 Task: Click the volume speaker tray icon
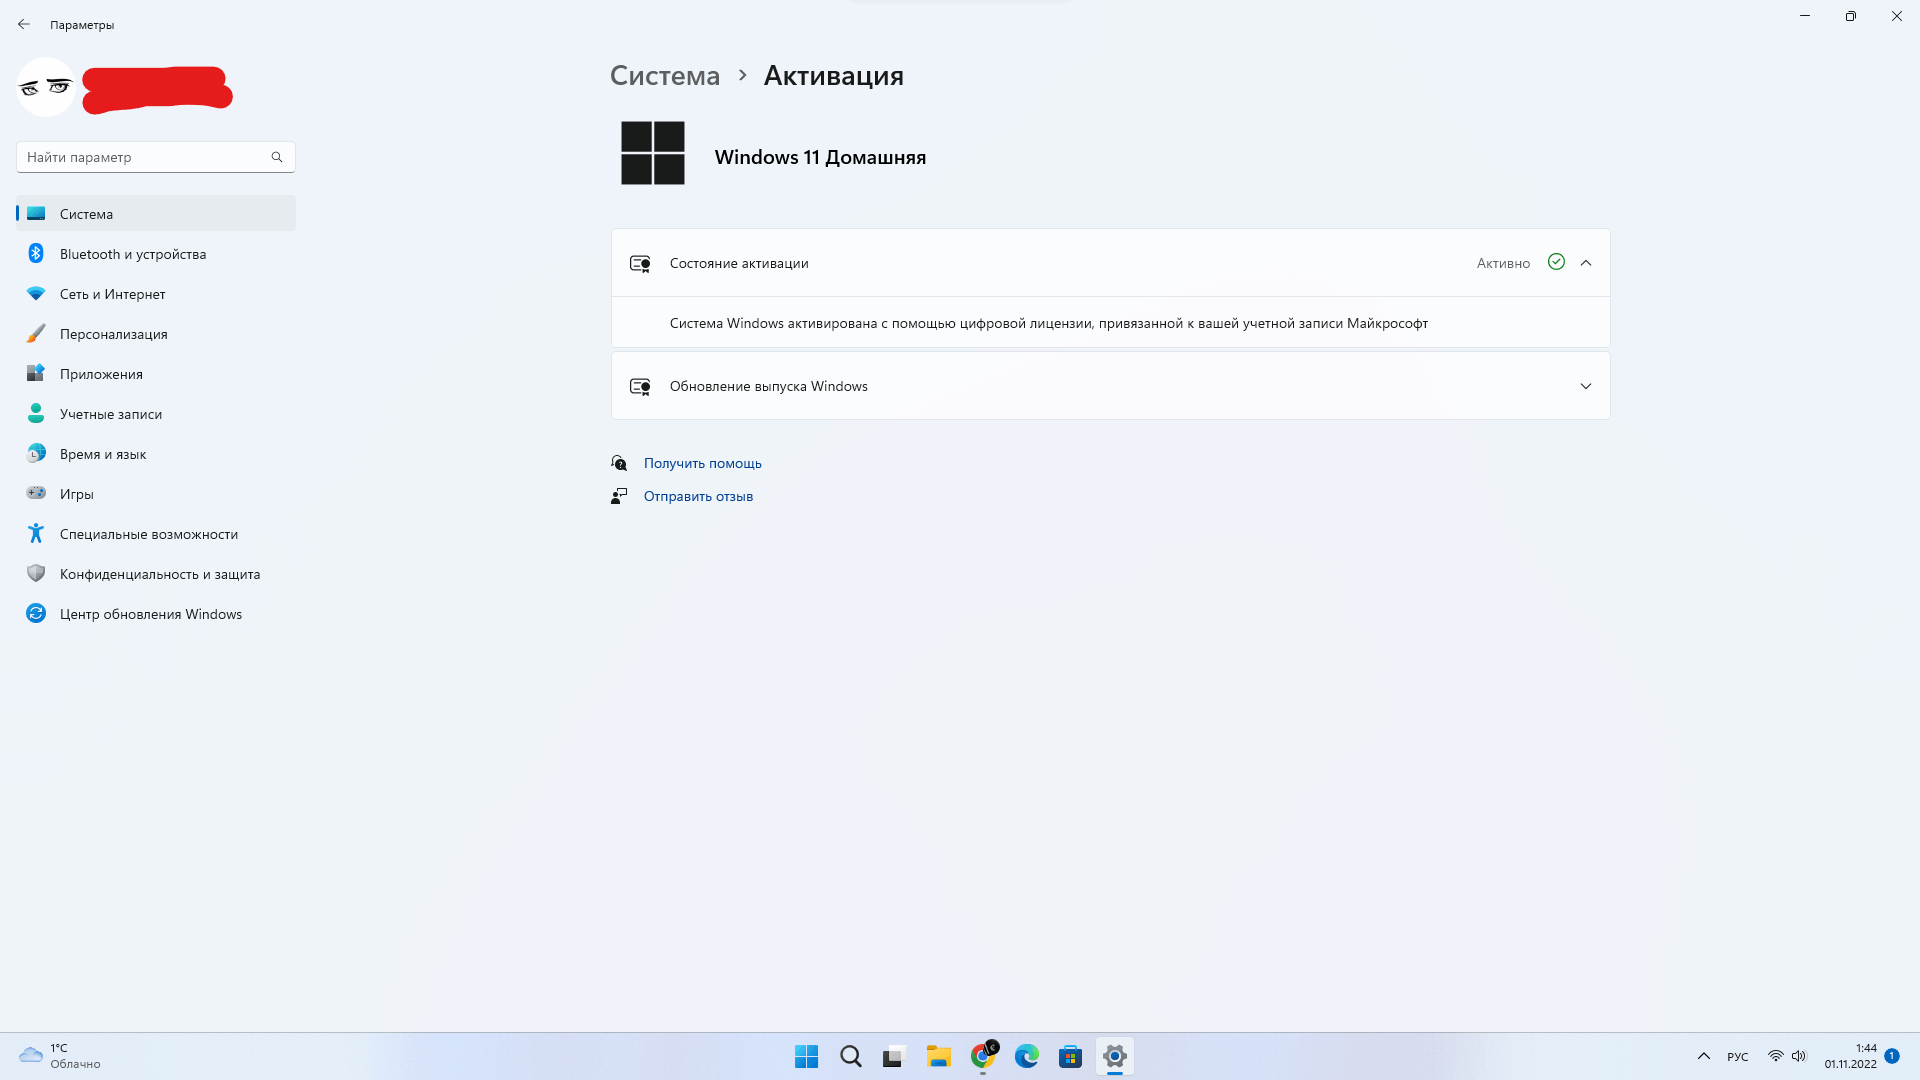pyautogui.click(x=1799, y=1056)
